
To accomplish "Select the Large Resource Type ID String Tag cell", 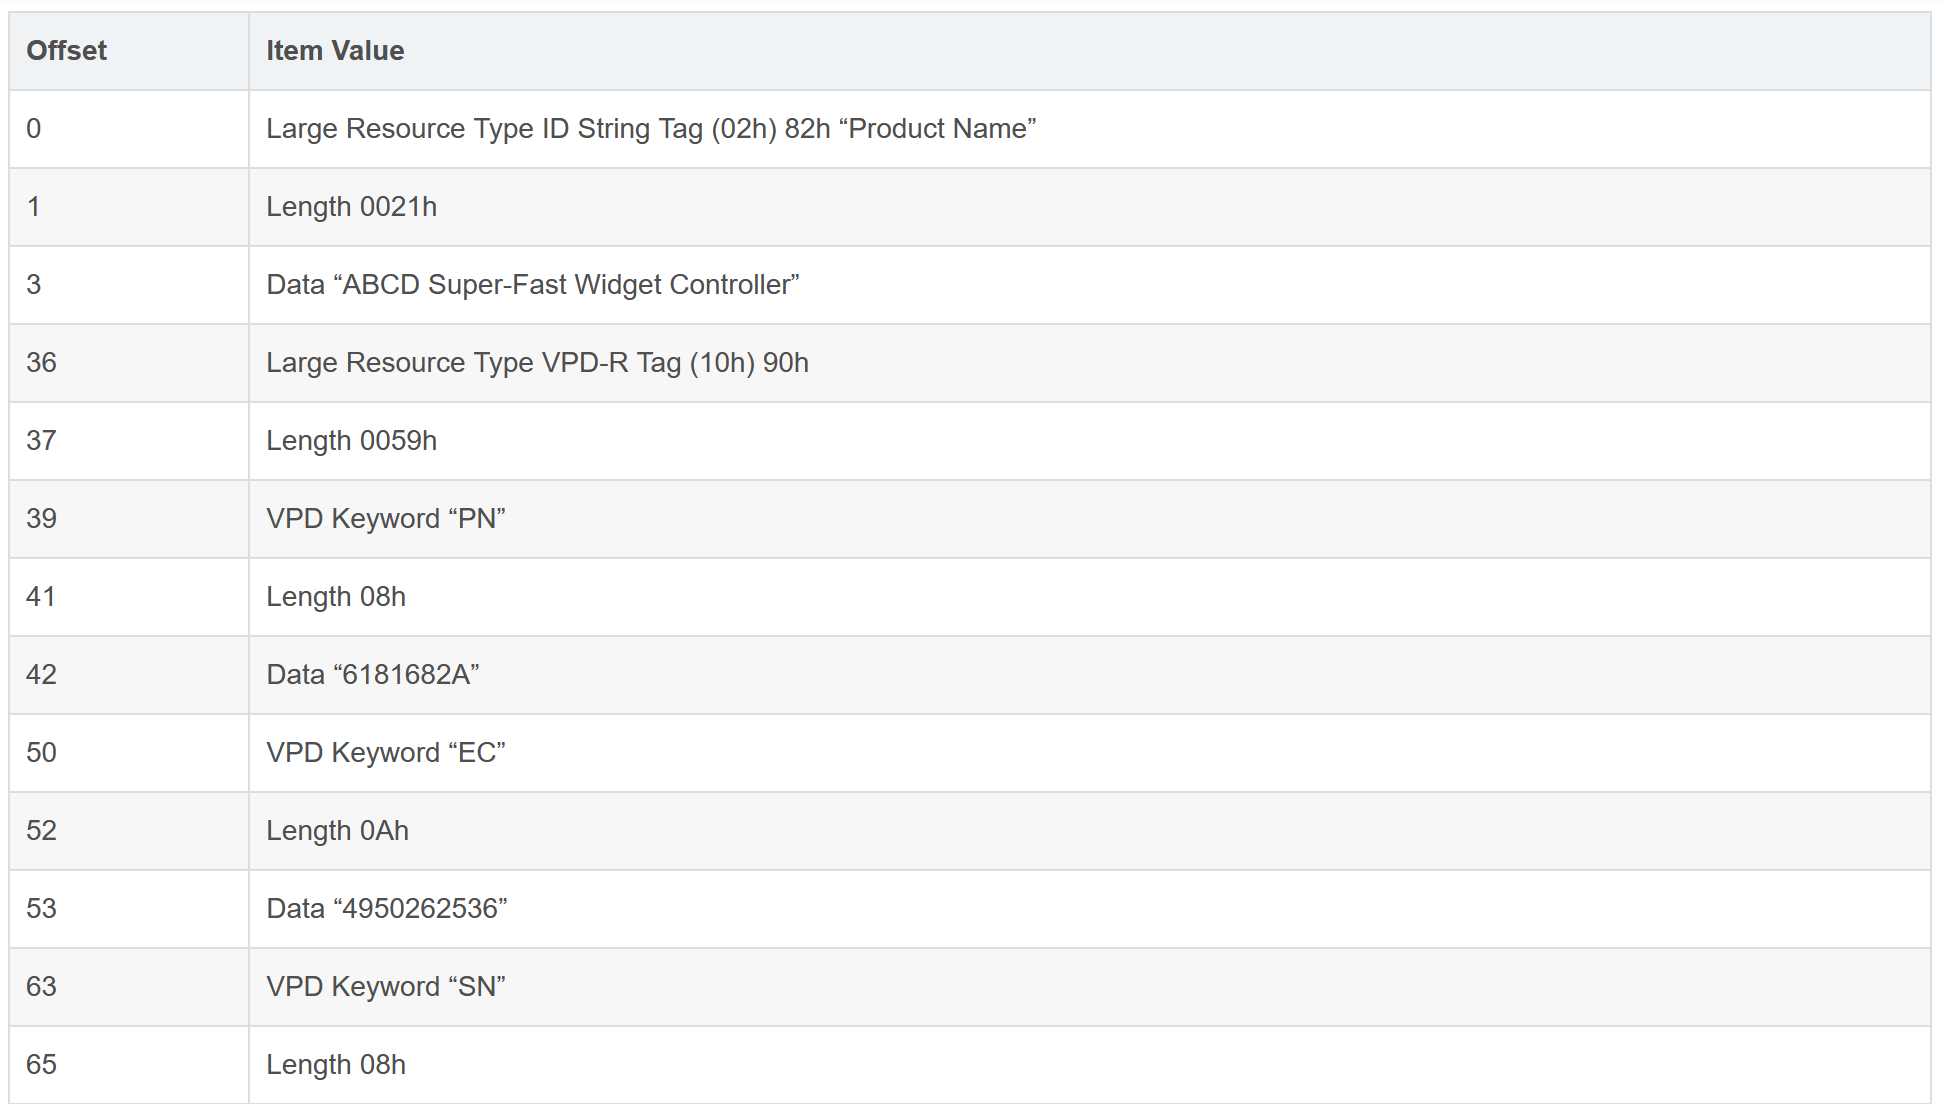I will 650,129.
